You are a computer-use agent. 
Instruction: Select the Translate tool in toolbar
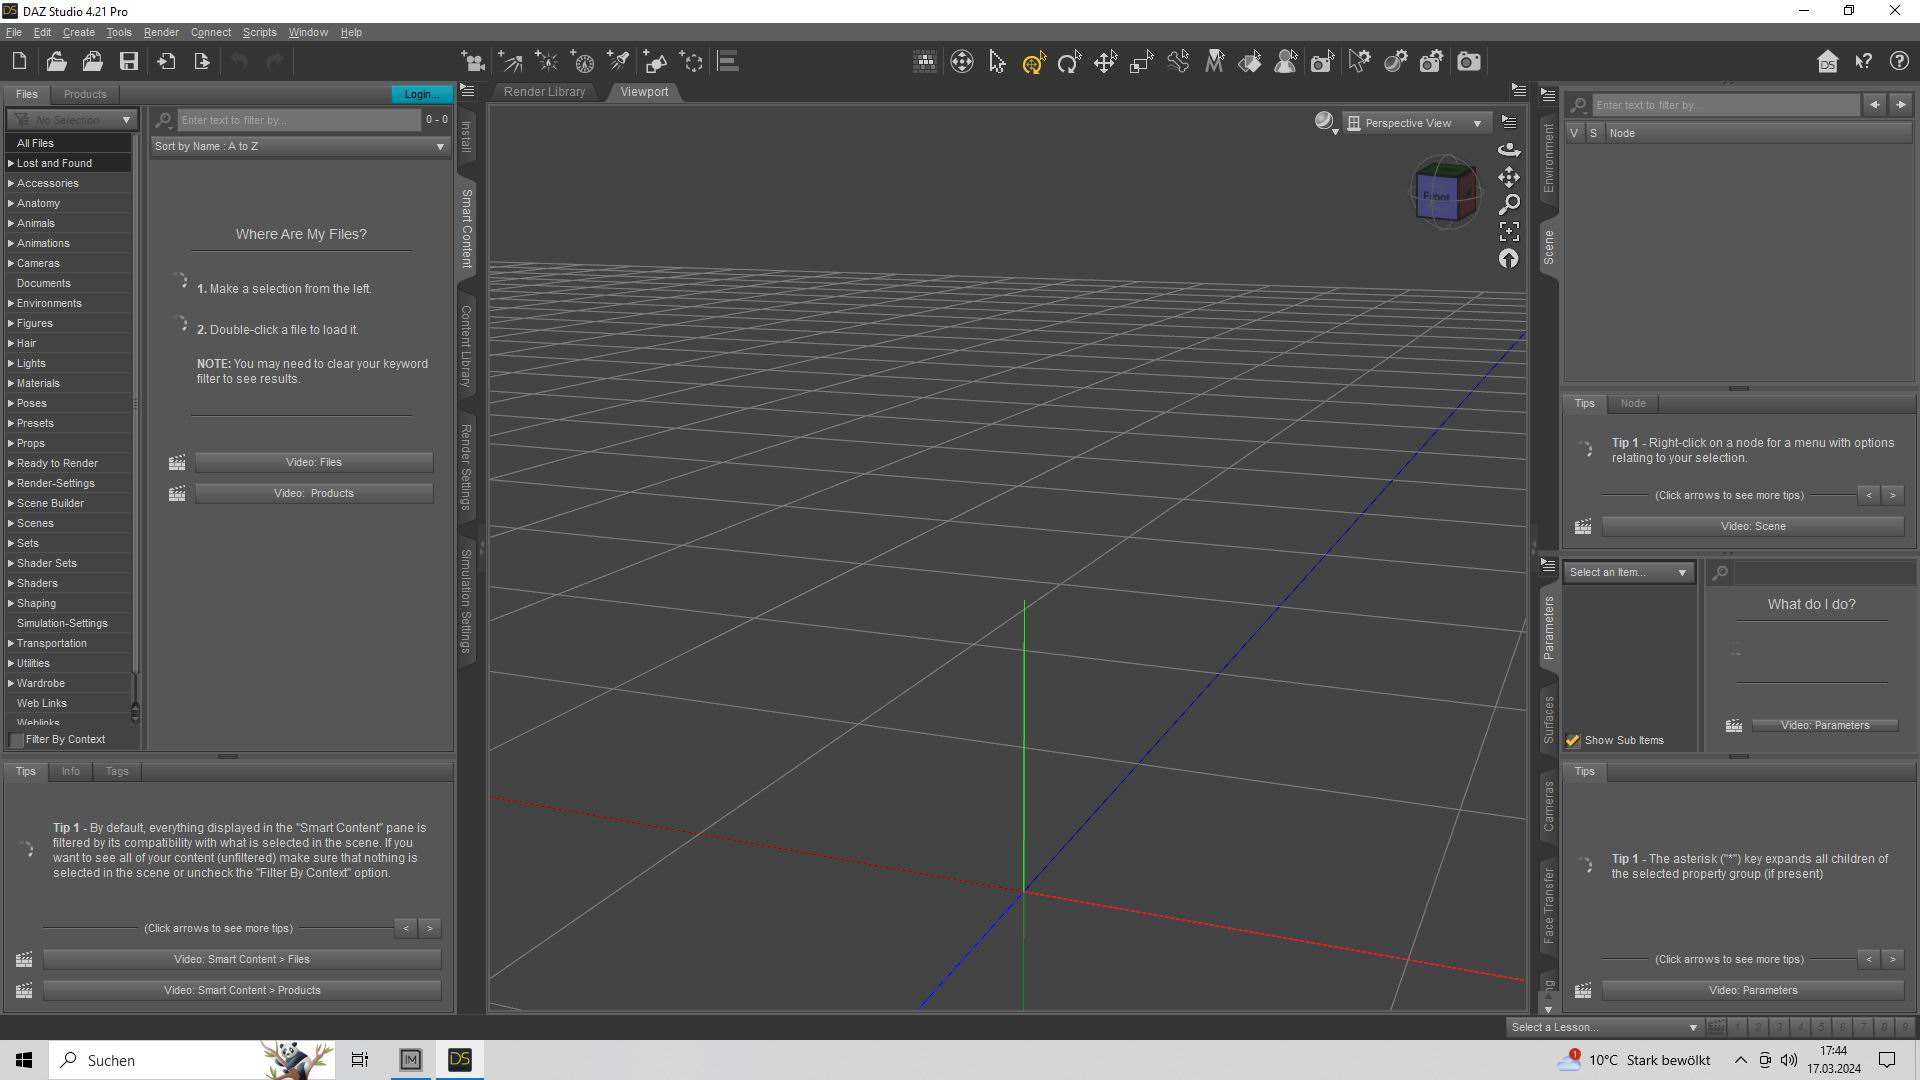[1105, 62]
